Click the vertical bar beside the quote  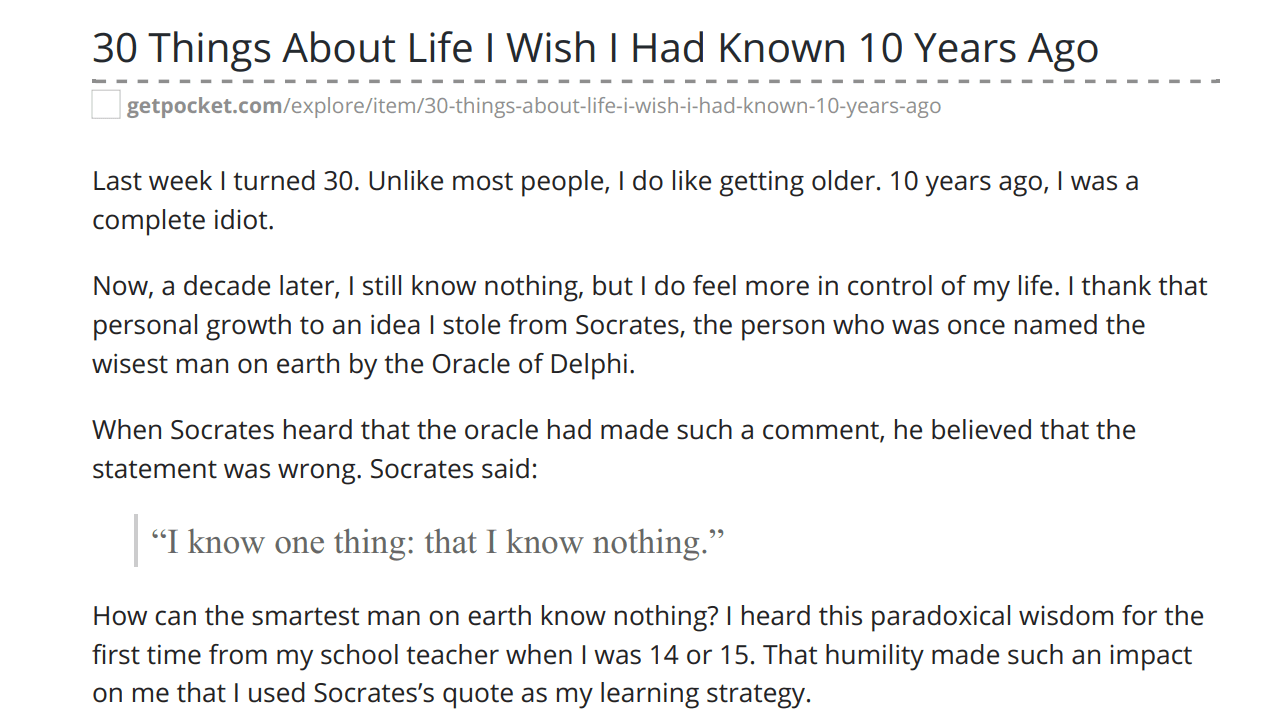(136, 540)
